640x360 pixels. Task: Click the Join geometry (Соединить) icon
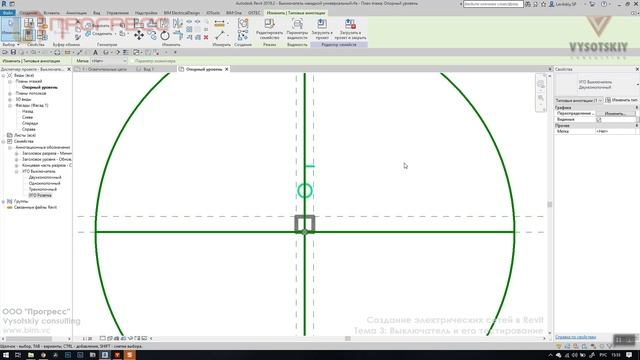tap(88, 34)
